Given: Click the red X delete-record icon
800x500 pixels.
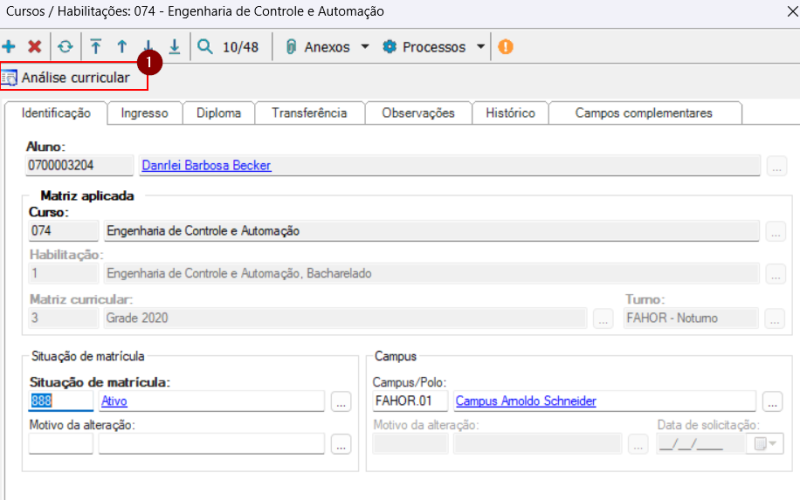Looking at the screenshot, I should pos(34,47).
